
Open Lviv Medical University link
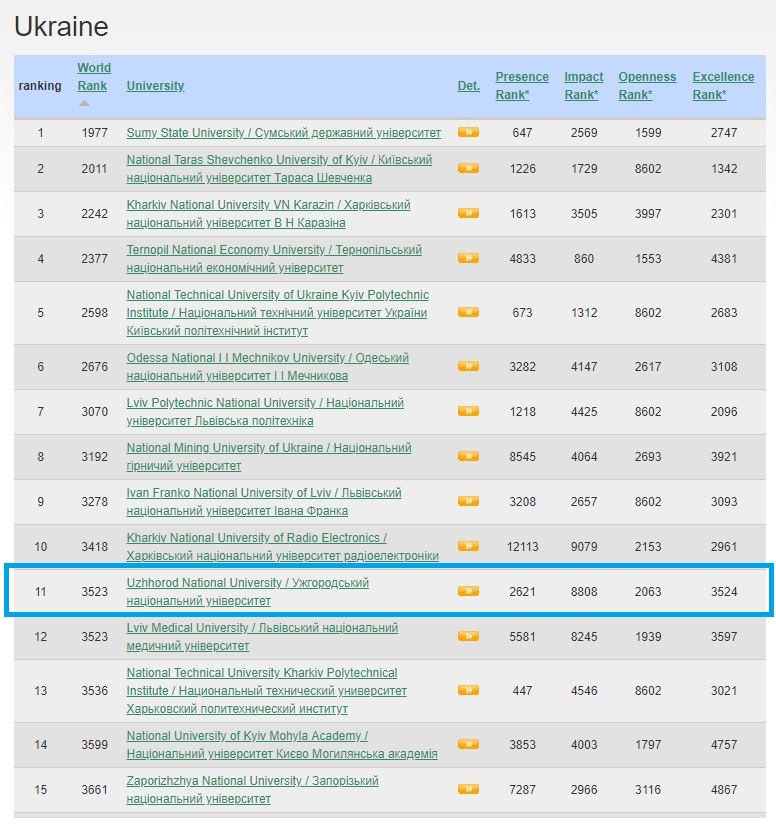coord(262,636)
